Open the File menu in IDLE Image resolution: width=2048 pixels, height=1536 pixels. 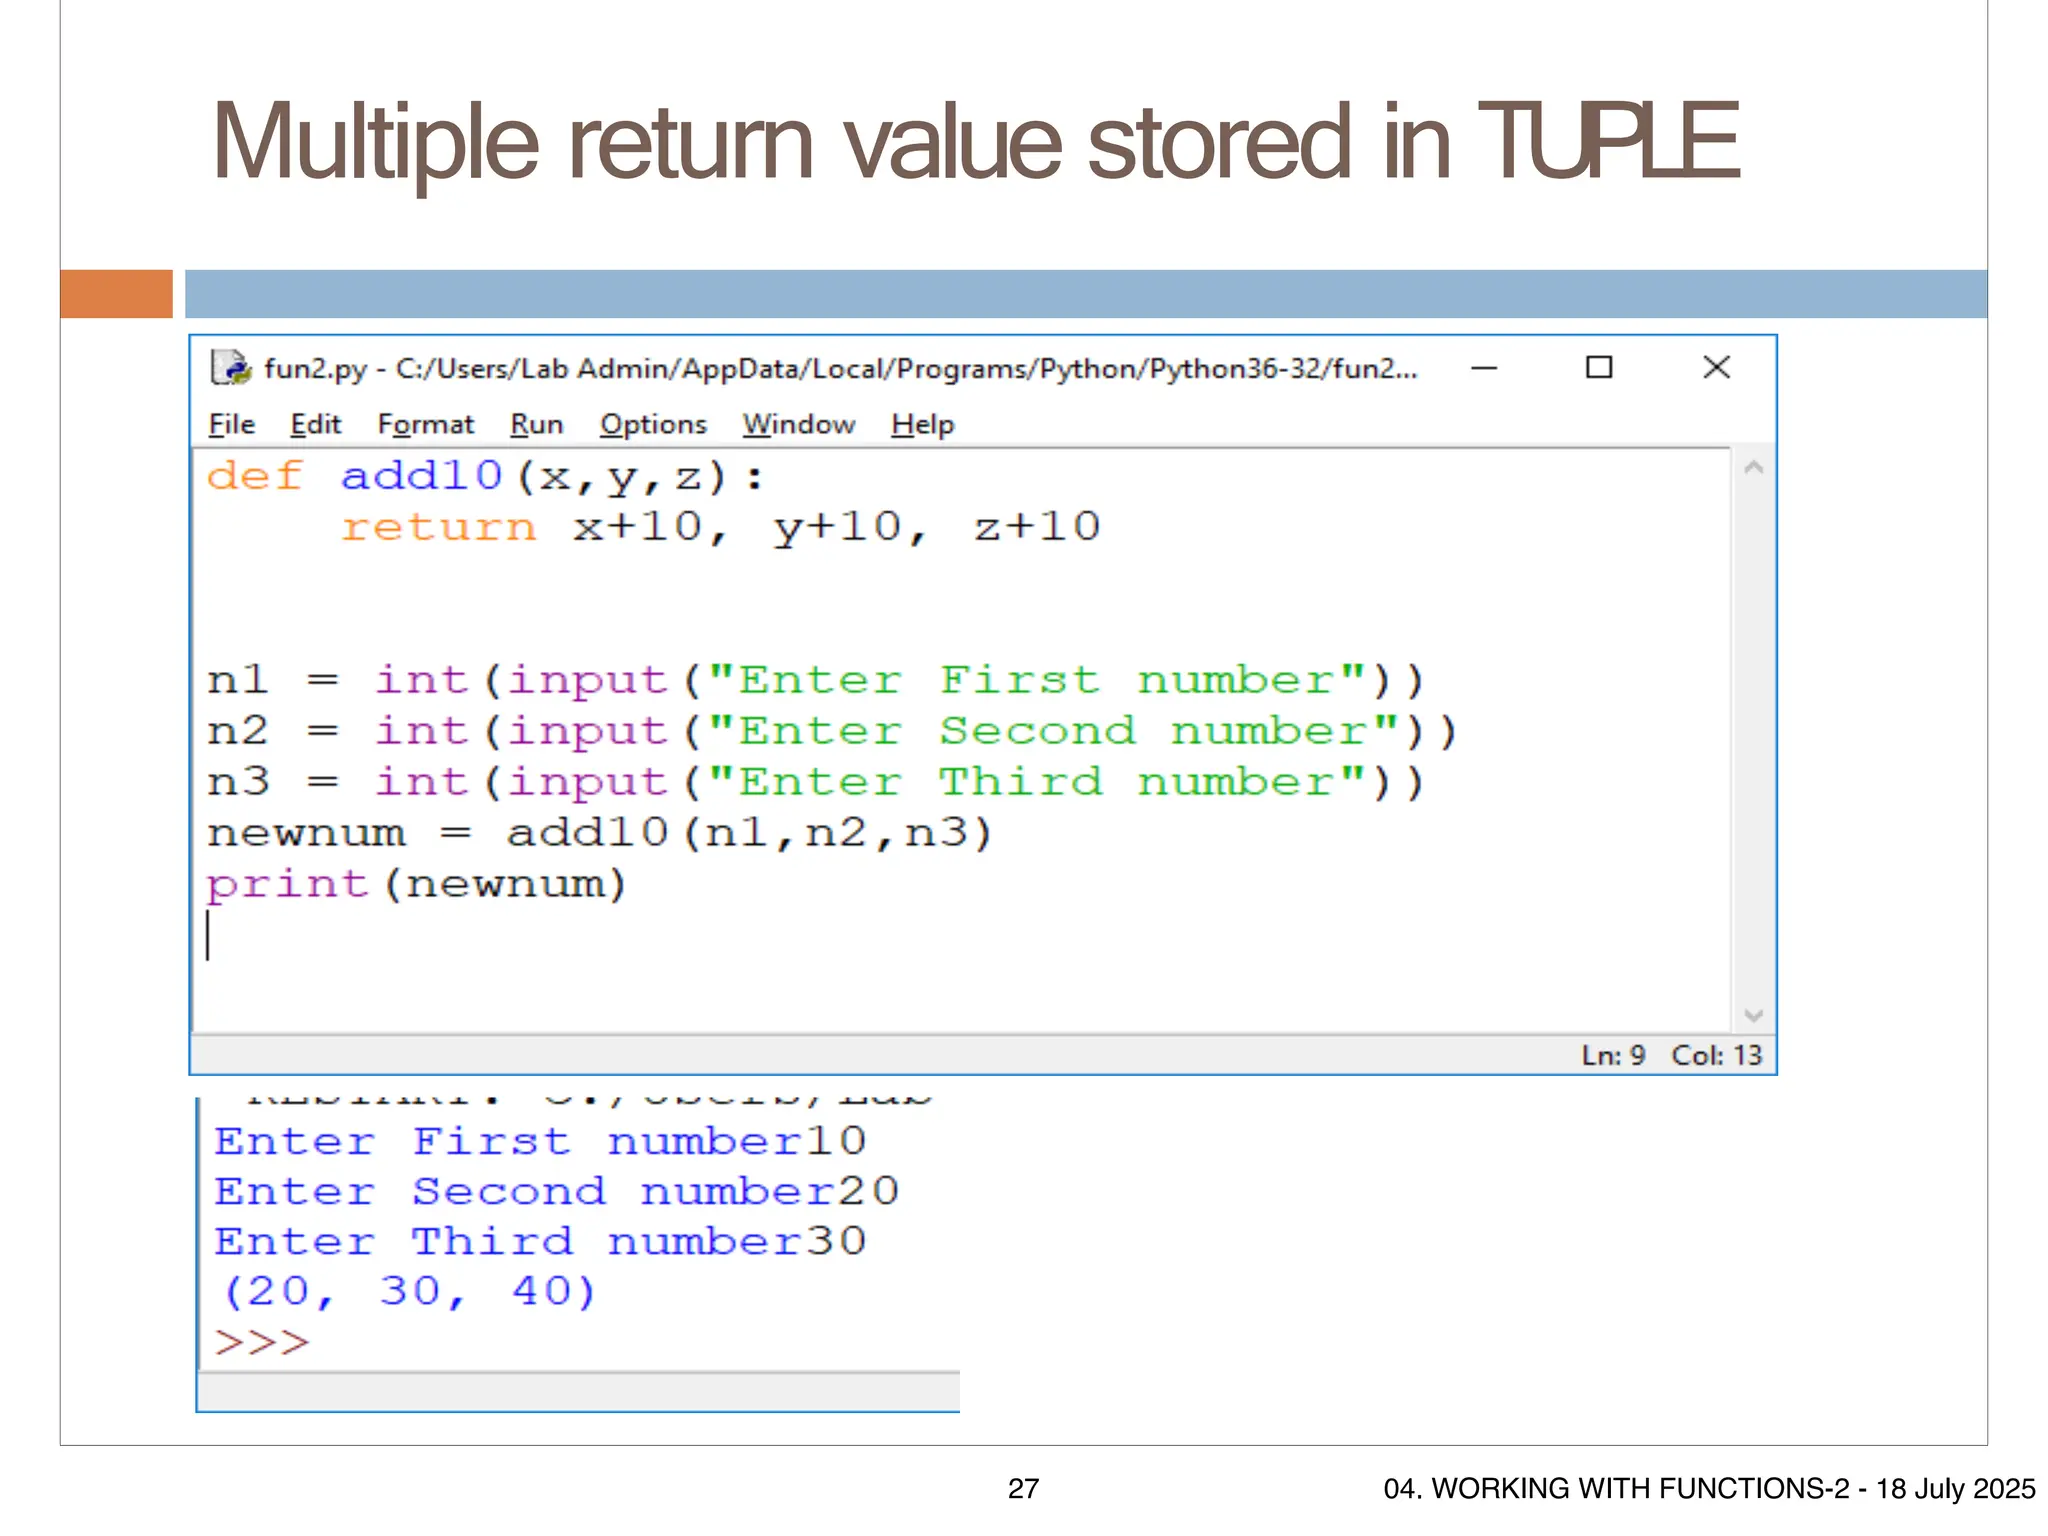click(x=231, y=425)
